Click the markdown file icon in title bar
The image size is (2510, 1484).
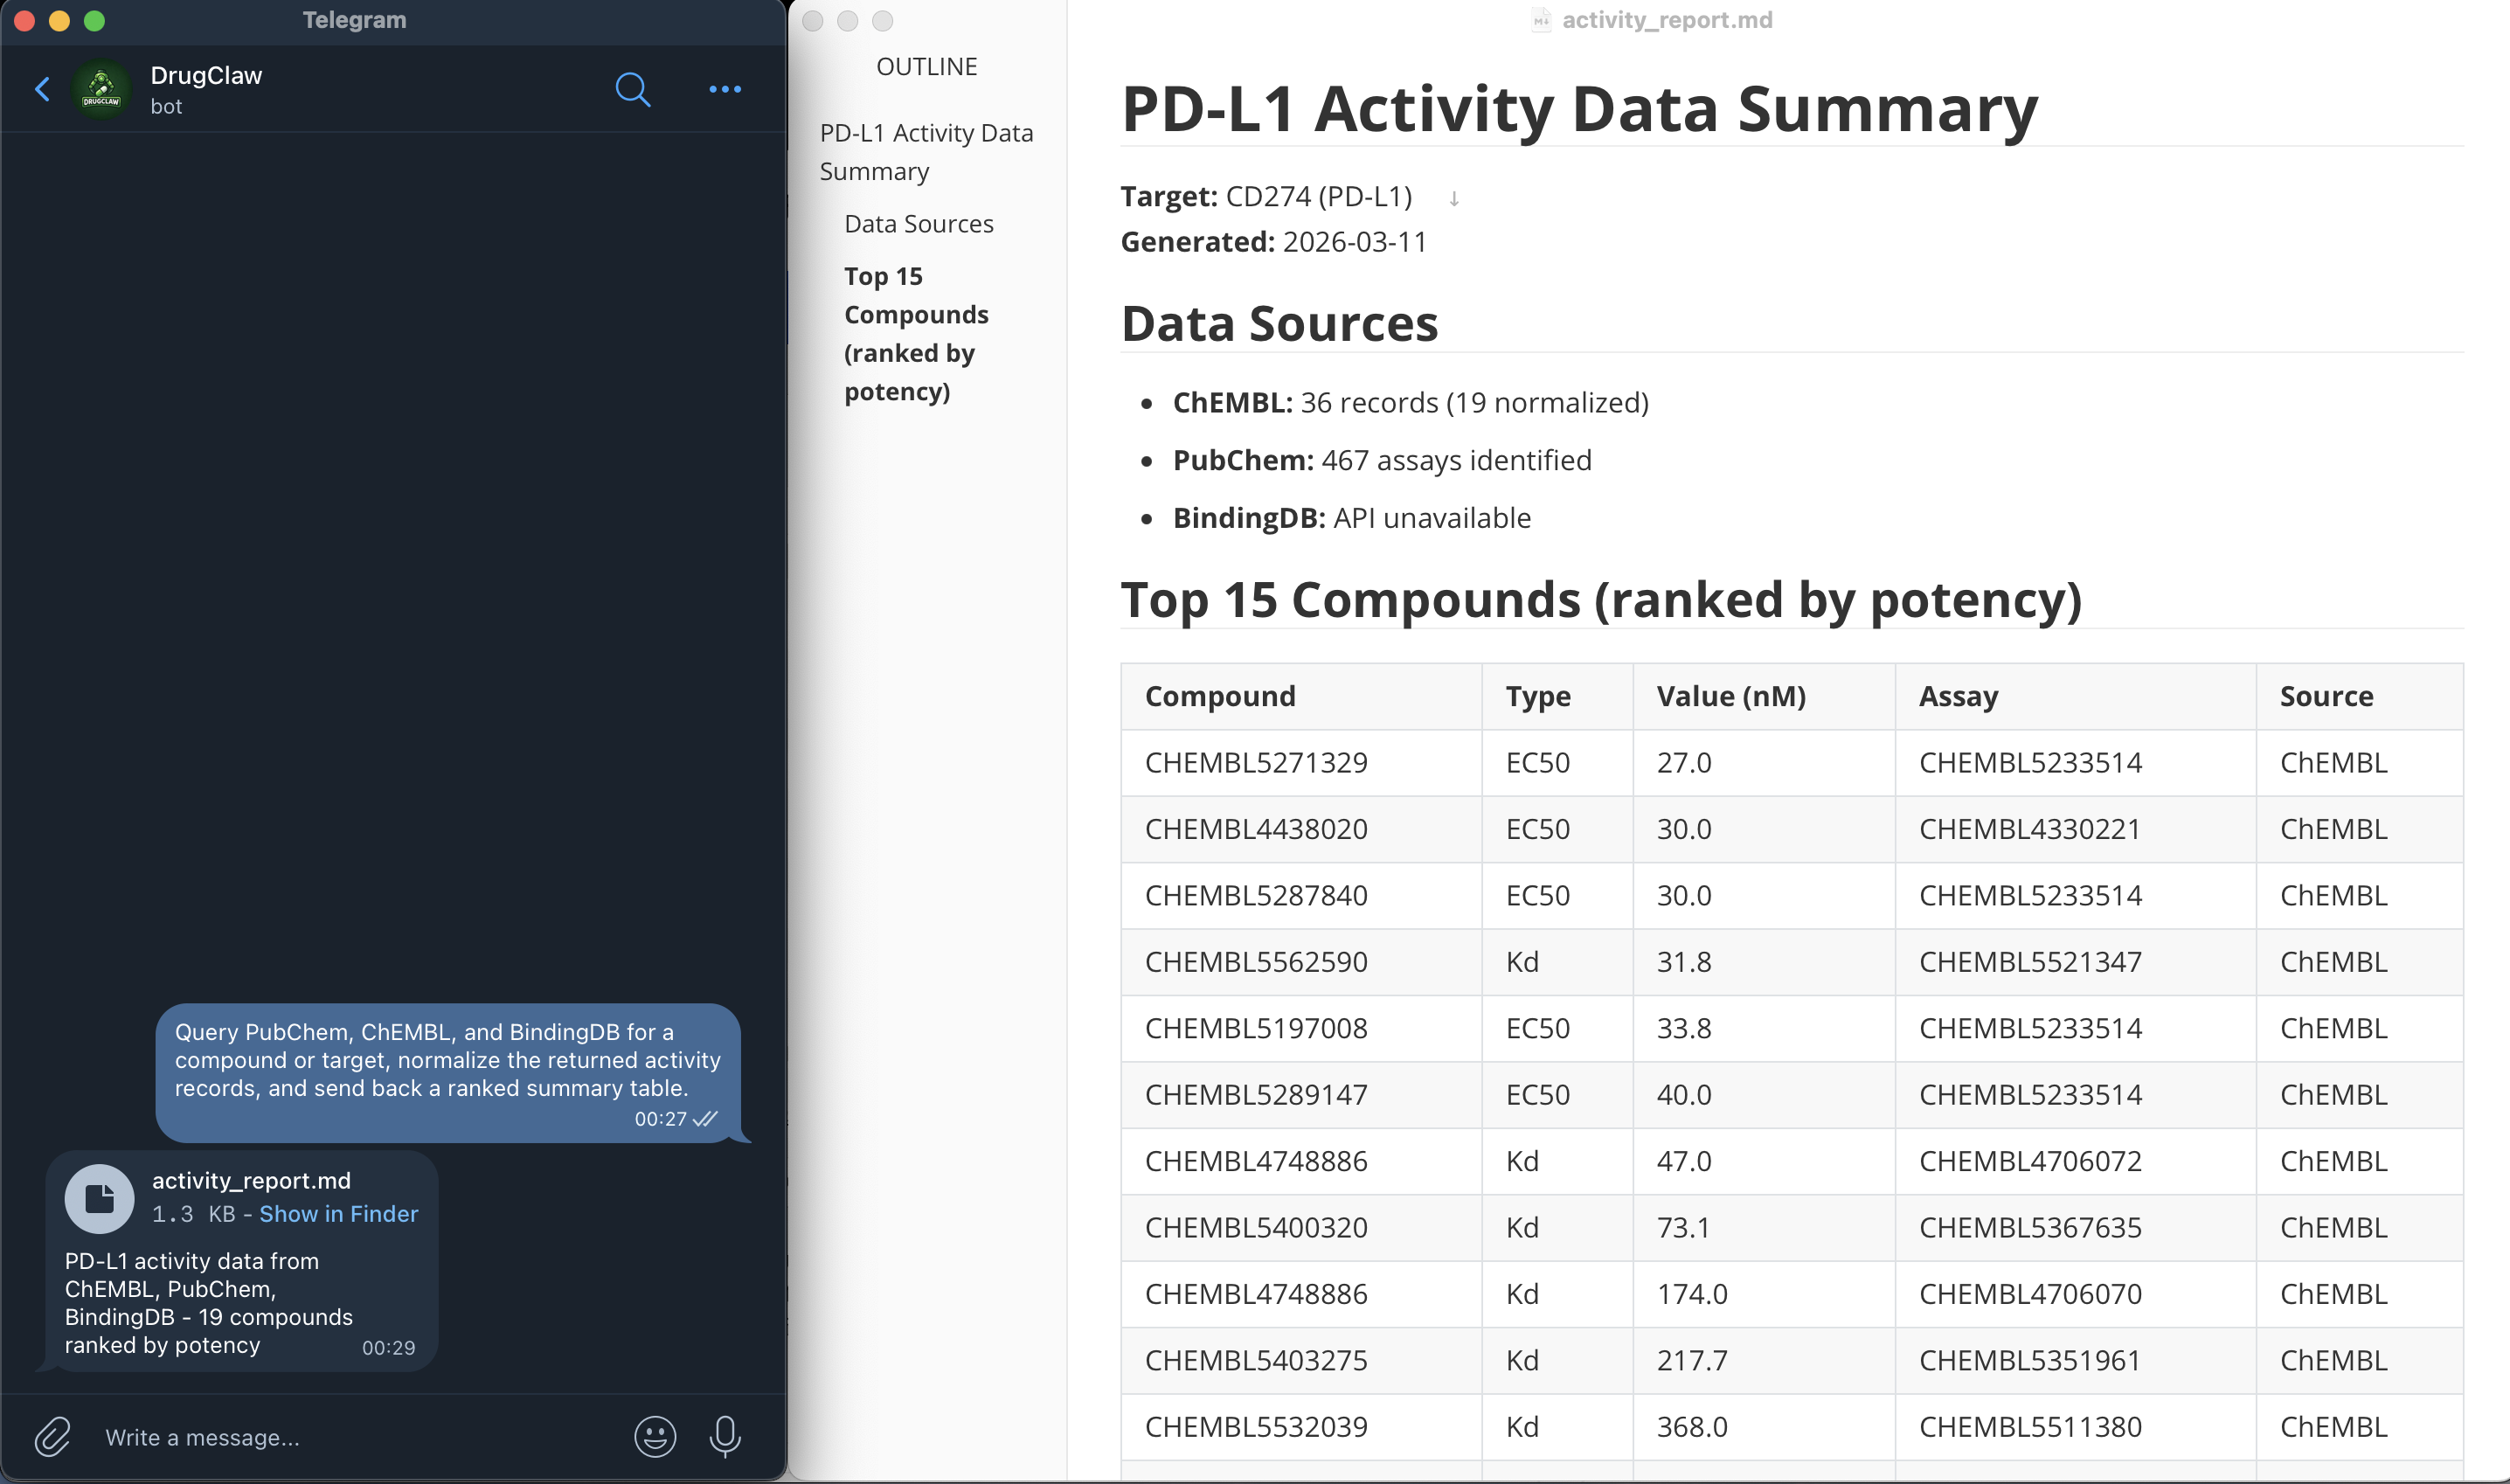pyautogui.click(x=1541, y=20)
